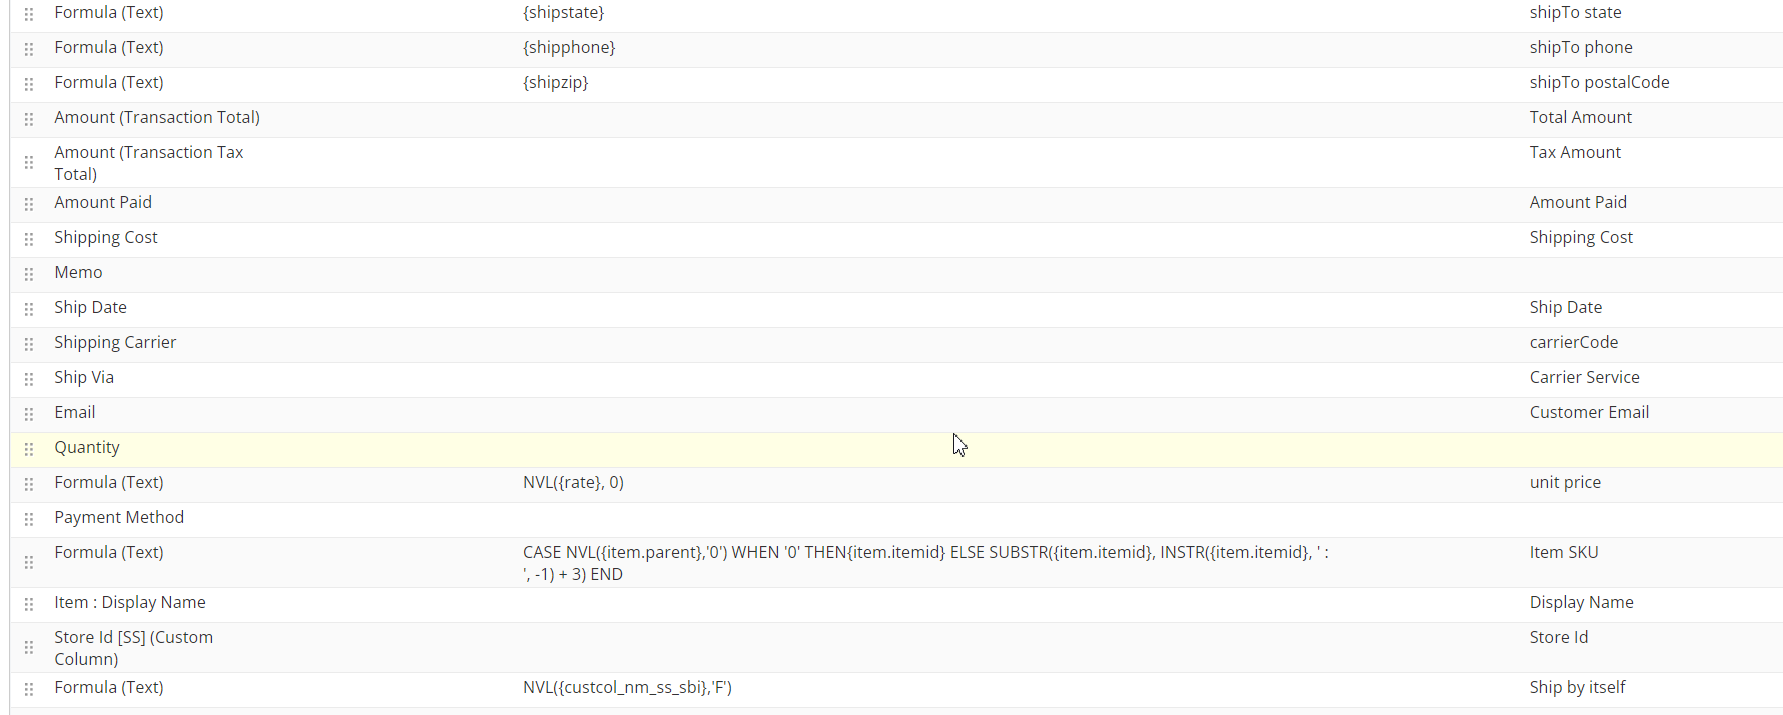Click the drag handle of Item SKU formula row

click(x=29, y=562)
